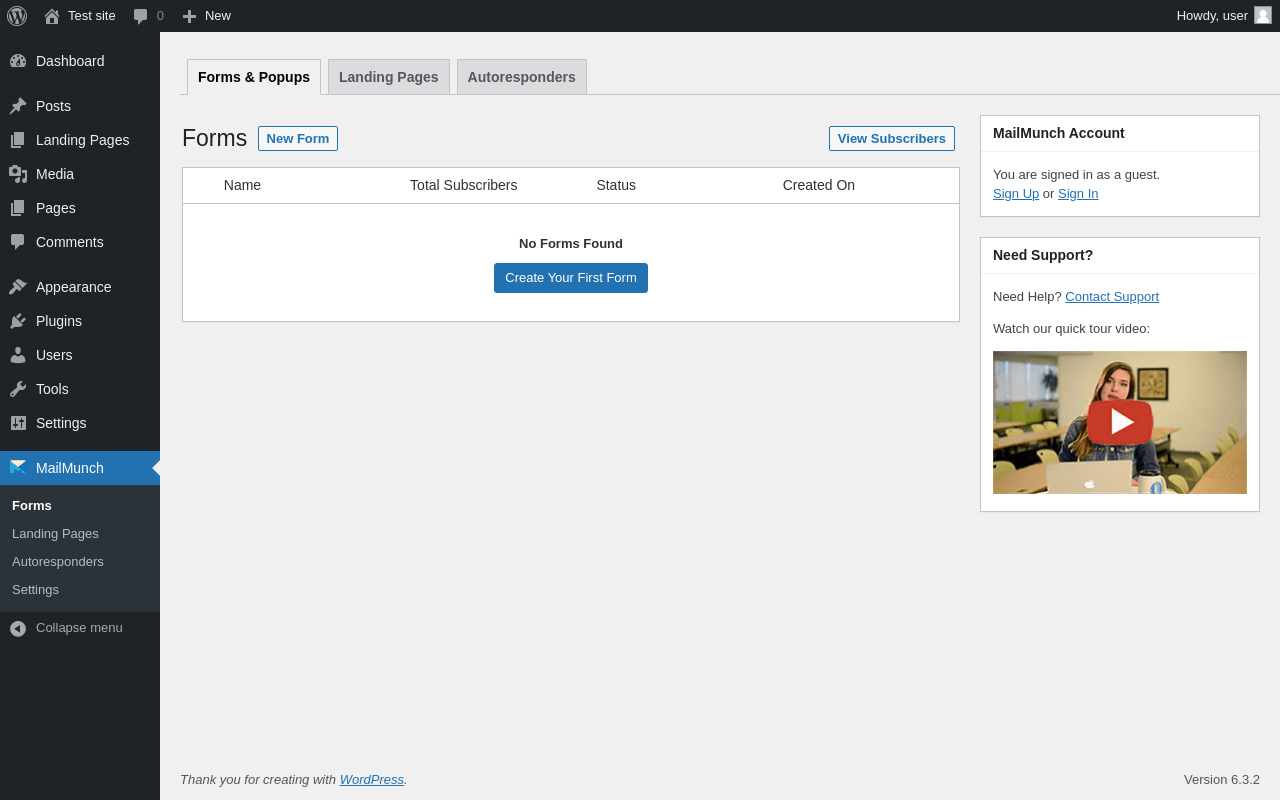Click the Tools wrench icon
Image resolution: width=1280 pixels, height=800 pixels.
[x=18, y=389]
